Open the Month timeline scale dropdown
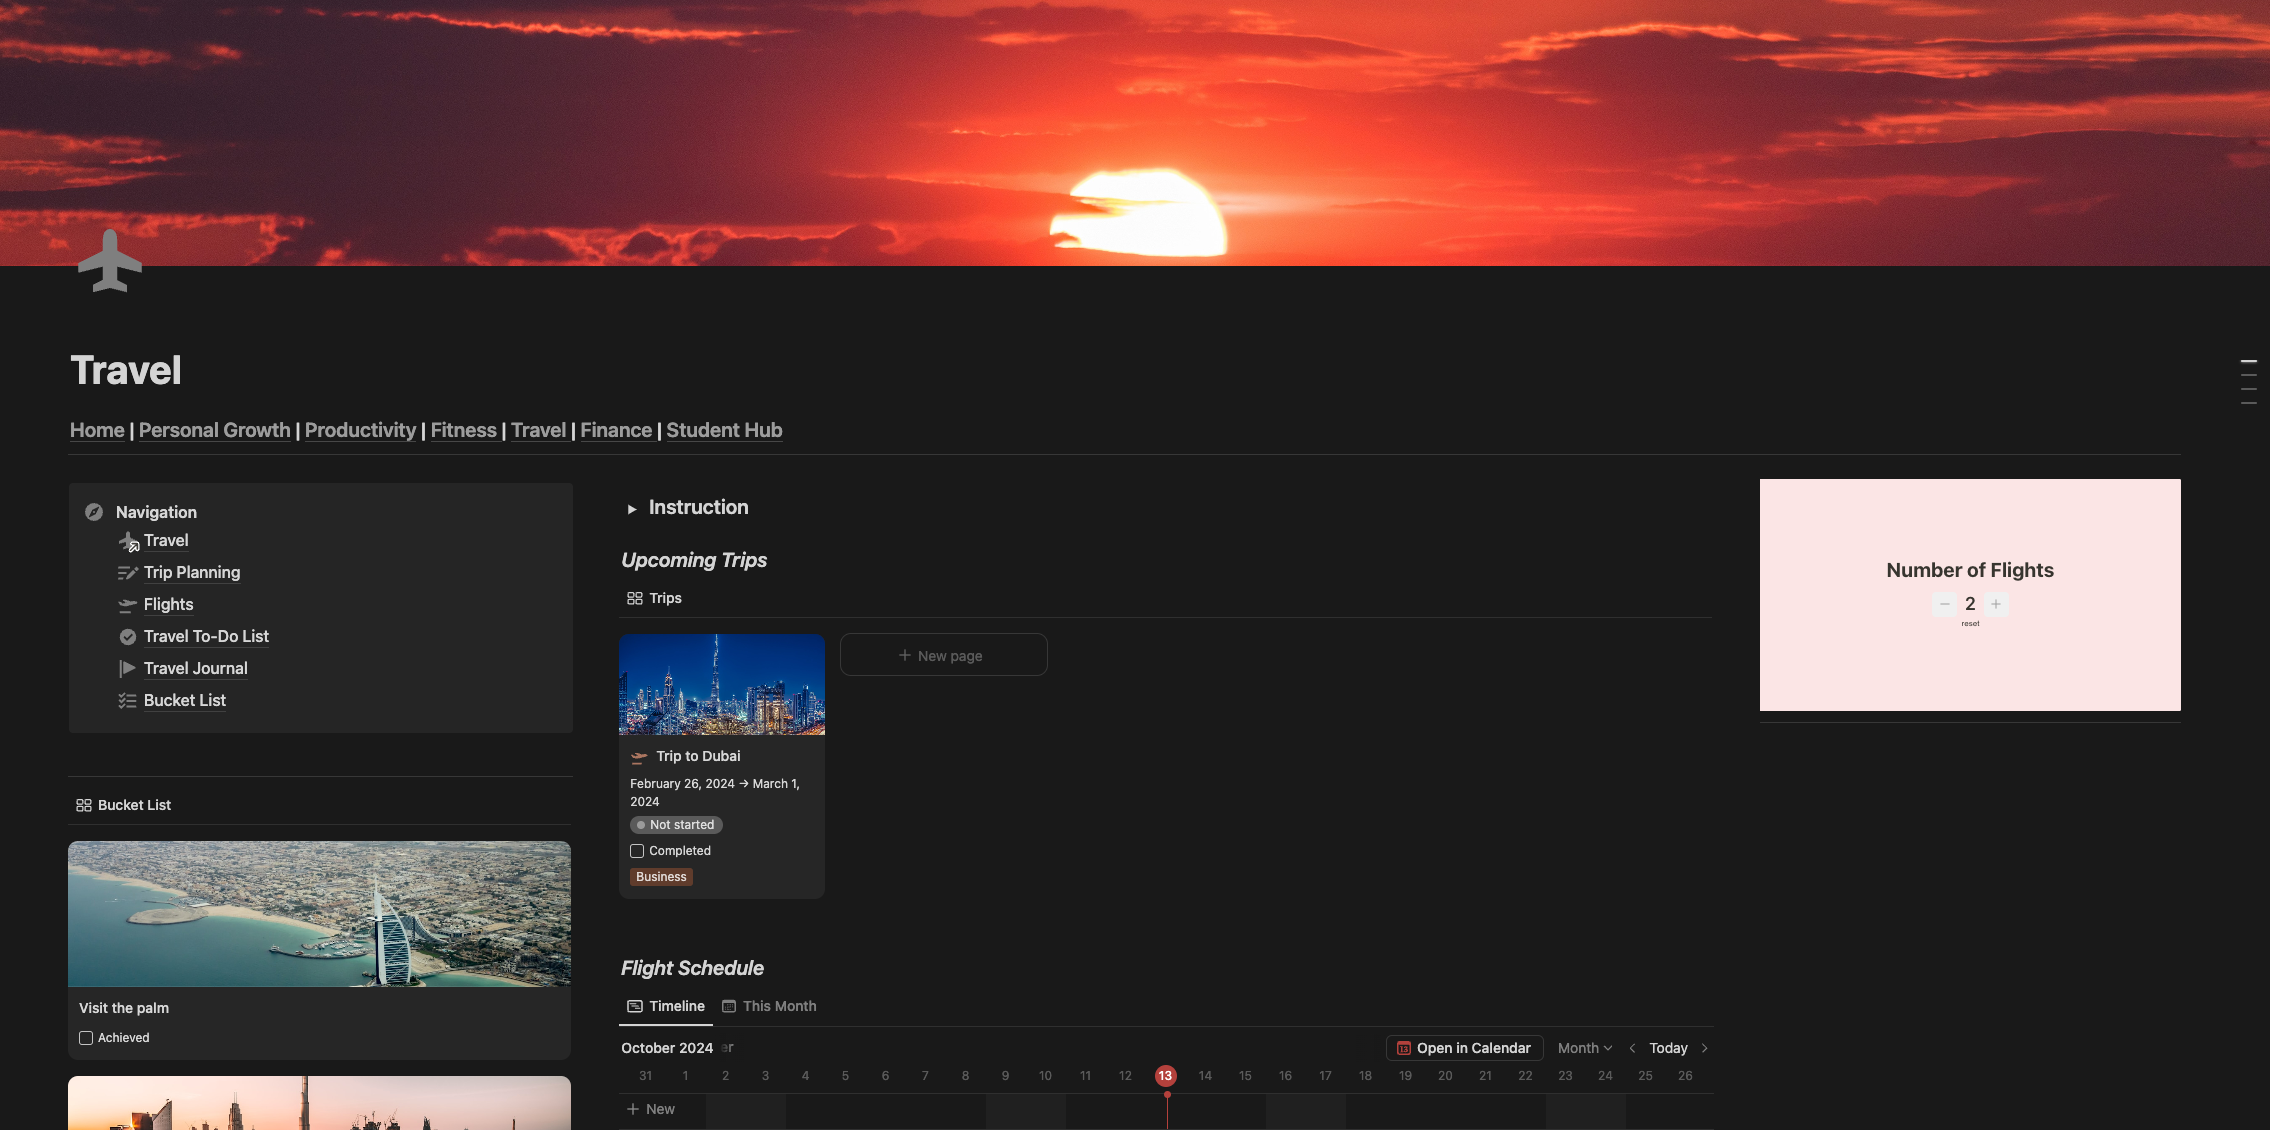The width and height of the screenshot is (2270, 1130). (x=1584, y=1048)
